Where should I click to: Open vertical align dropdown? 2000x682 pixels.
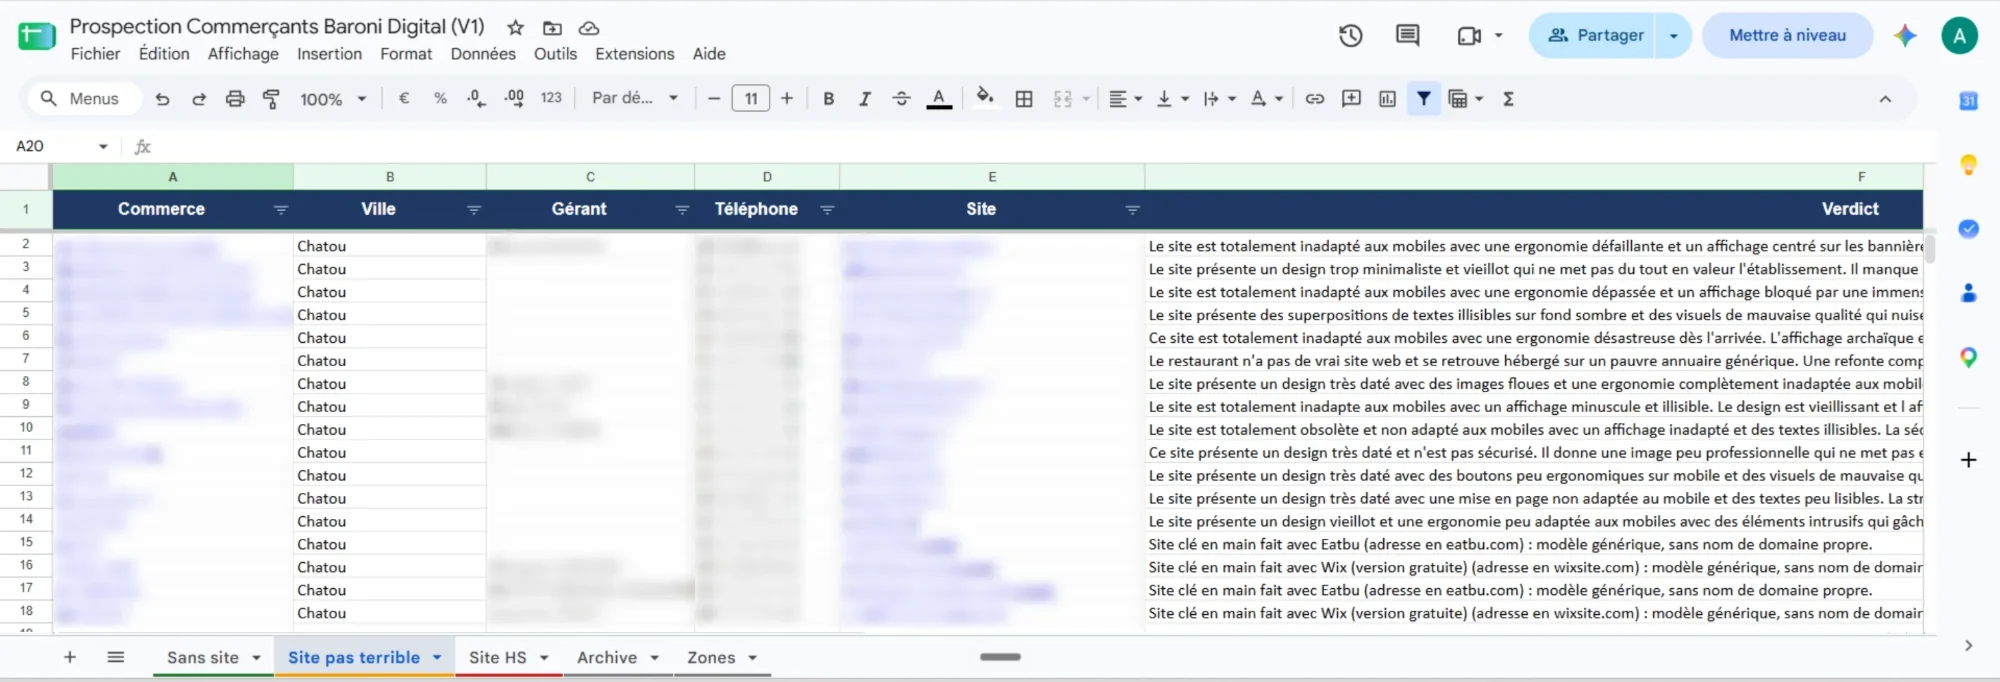(x=1172, y=98)
